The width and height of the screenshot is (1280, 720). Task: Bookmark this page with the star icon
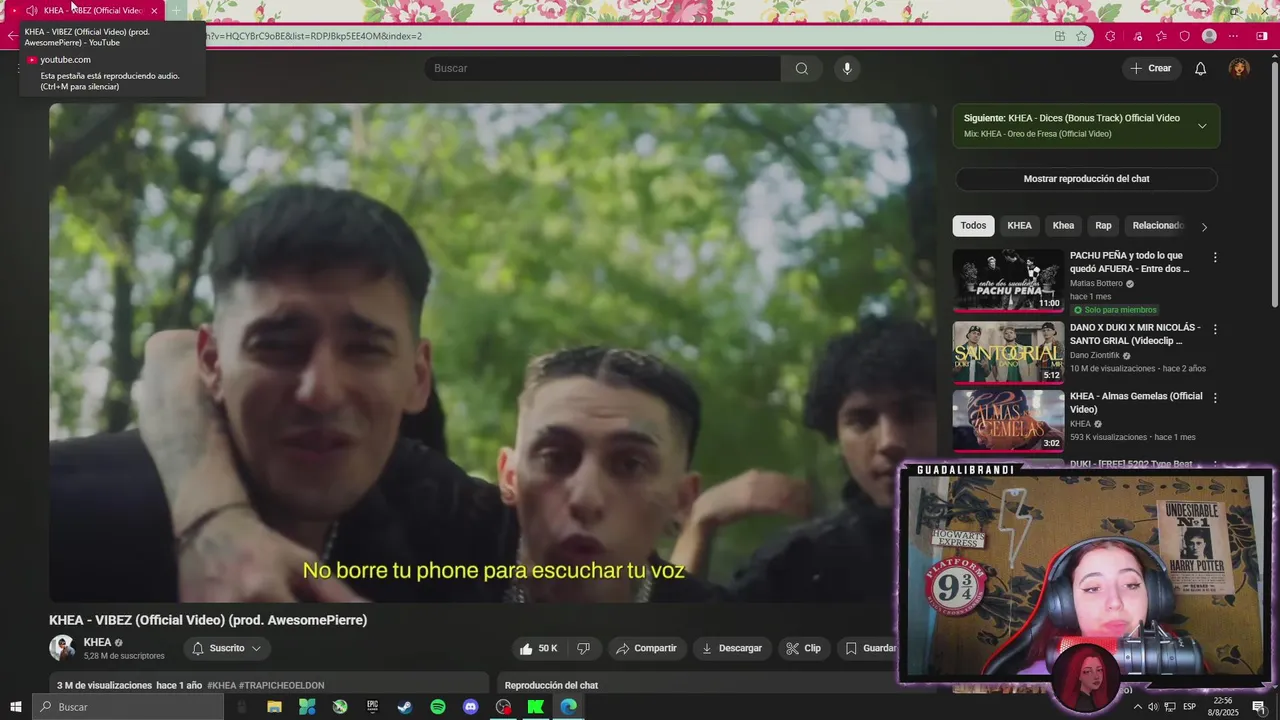point(1081,36)
